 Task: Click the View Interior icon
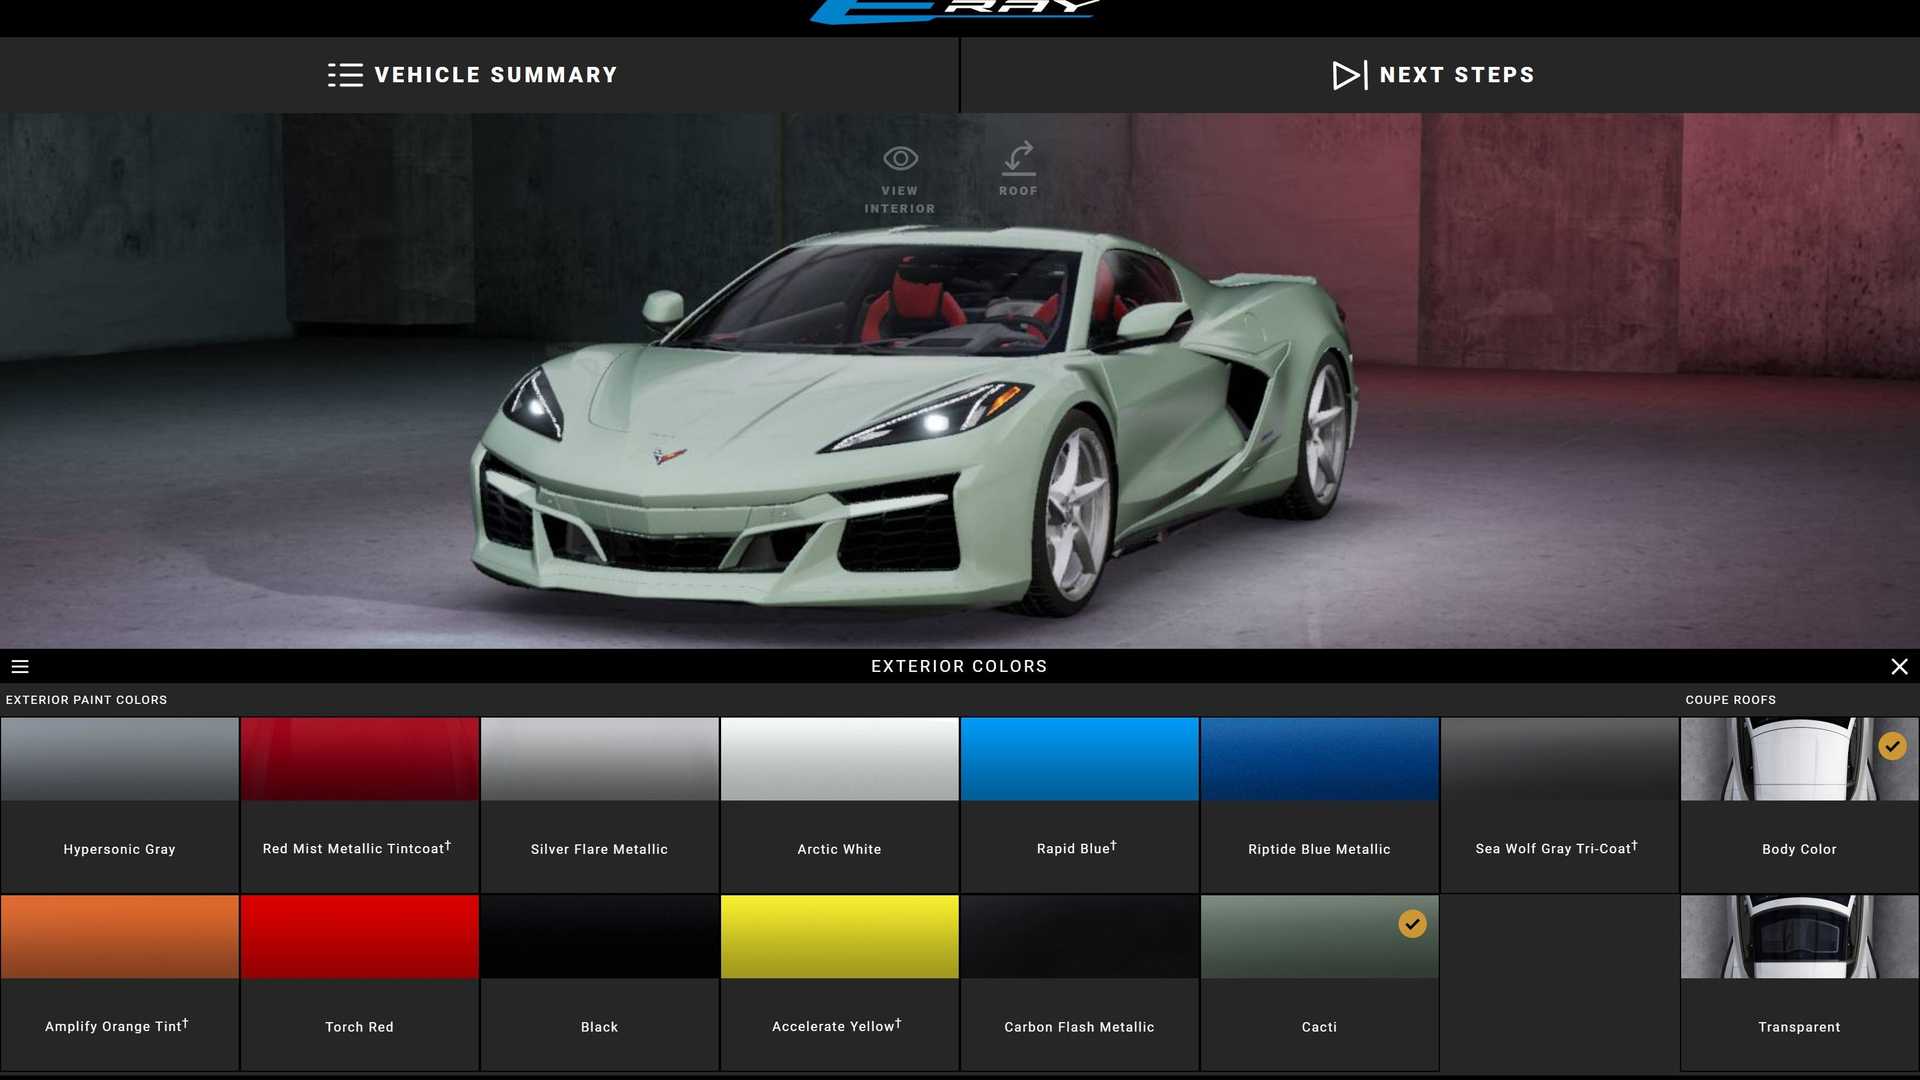(899, 157)
